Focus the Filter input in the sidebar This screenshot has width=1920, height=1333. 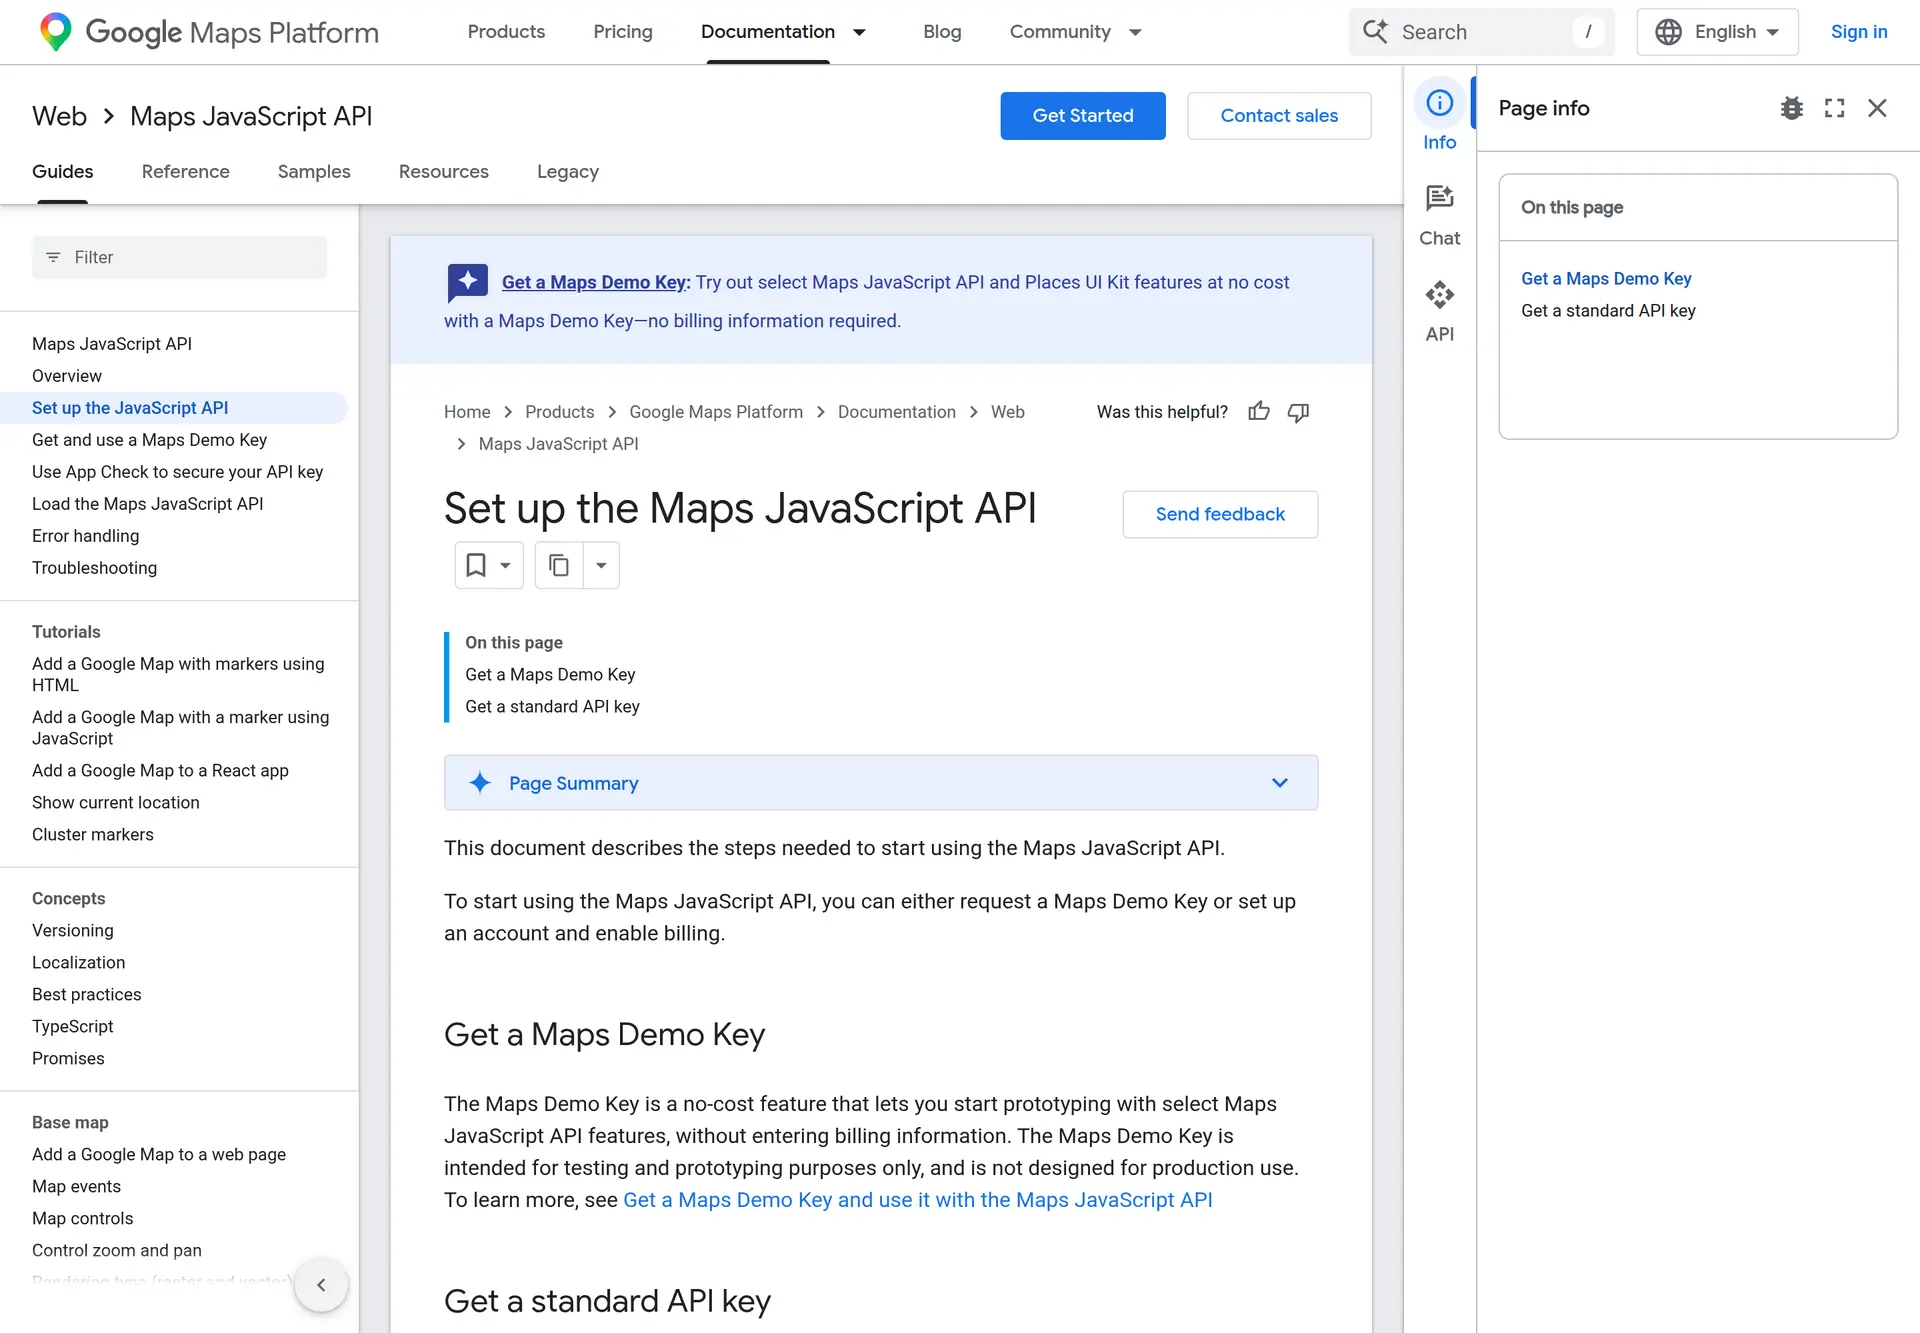[x=180, y=258]
